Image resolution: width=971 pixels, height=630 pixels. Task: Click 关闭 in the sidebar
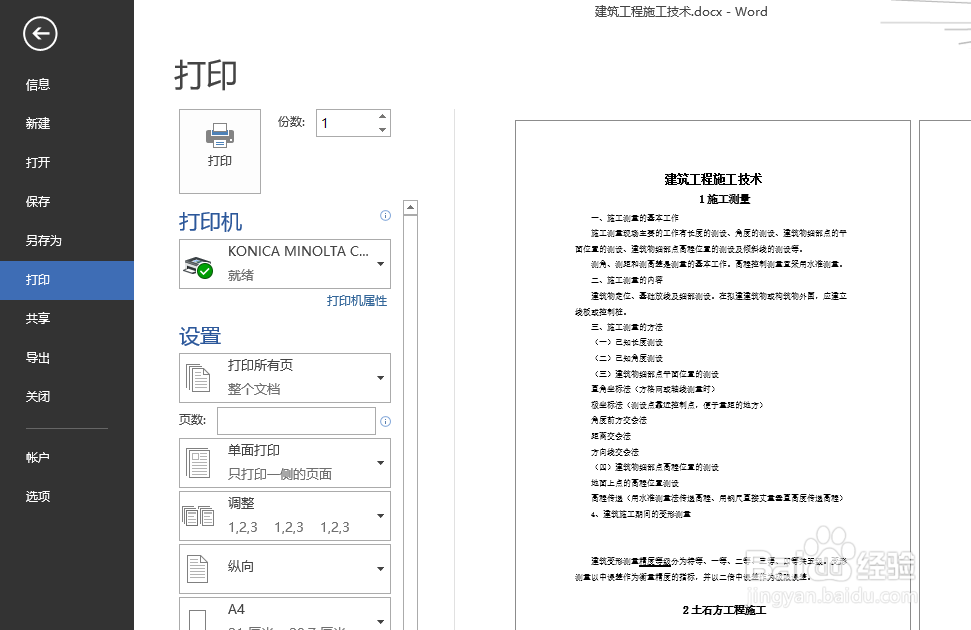click(38, 396)
